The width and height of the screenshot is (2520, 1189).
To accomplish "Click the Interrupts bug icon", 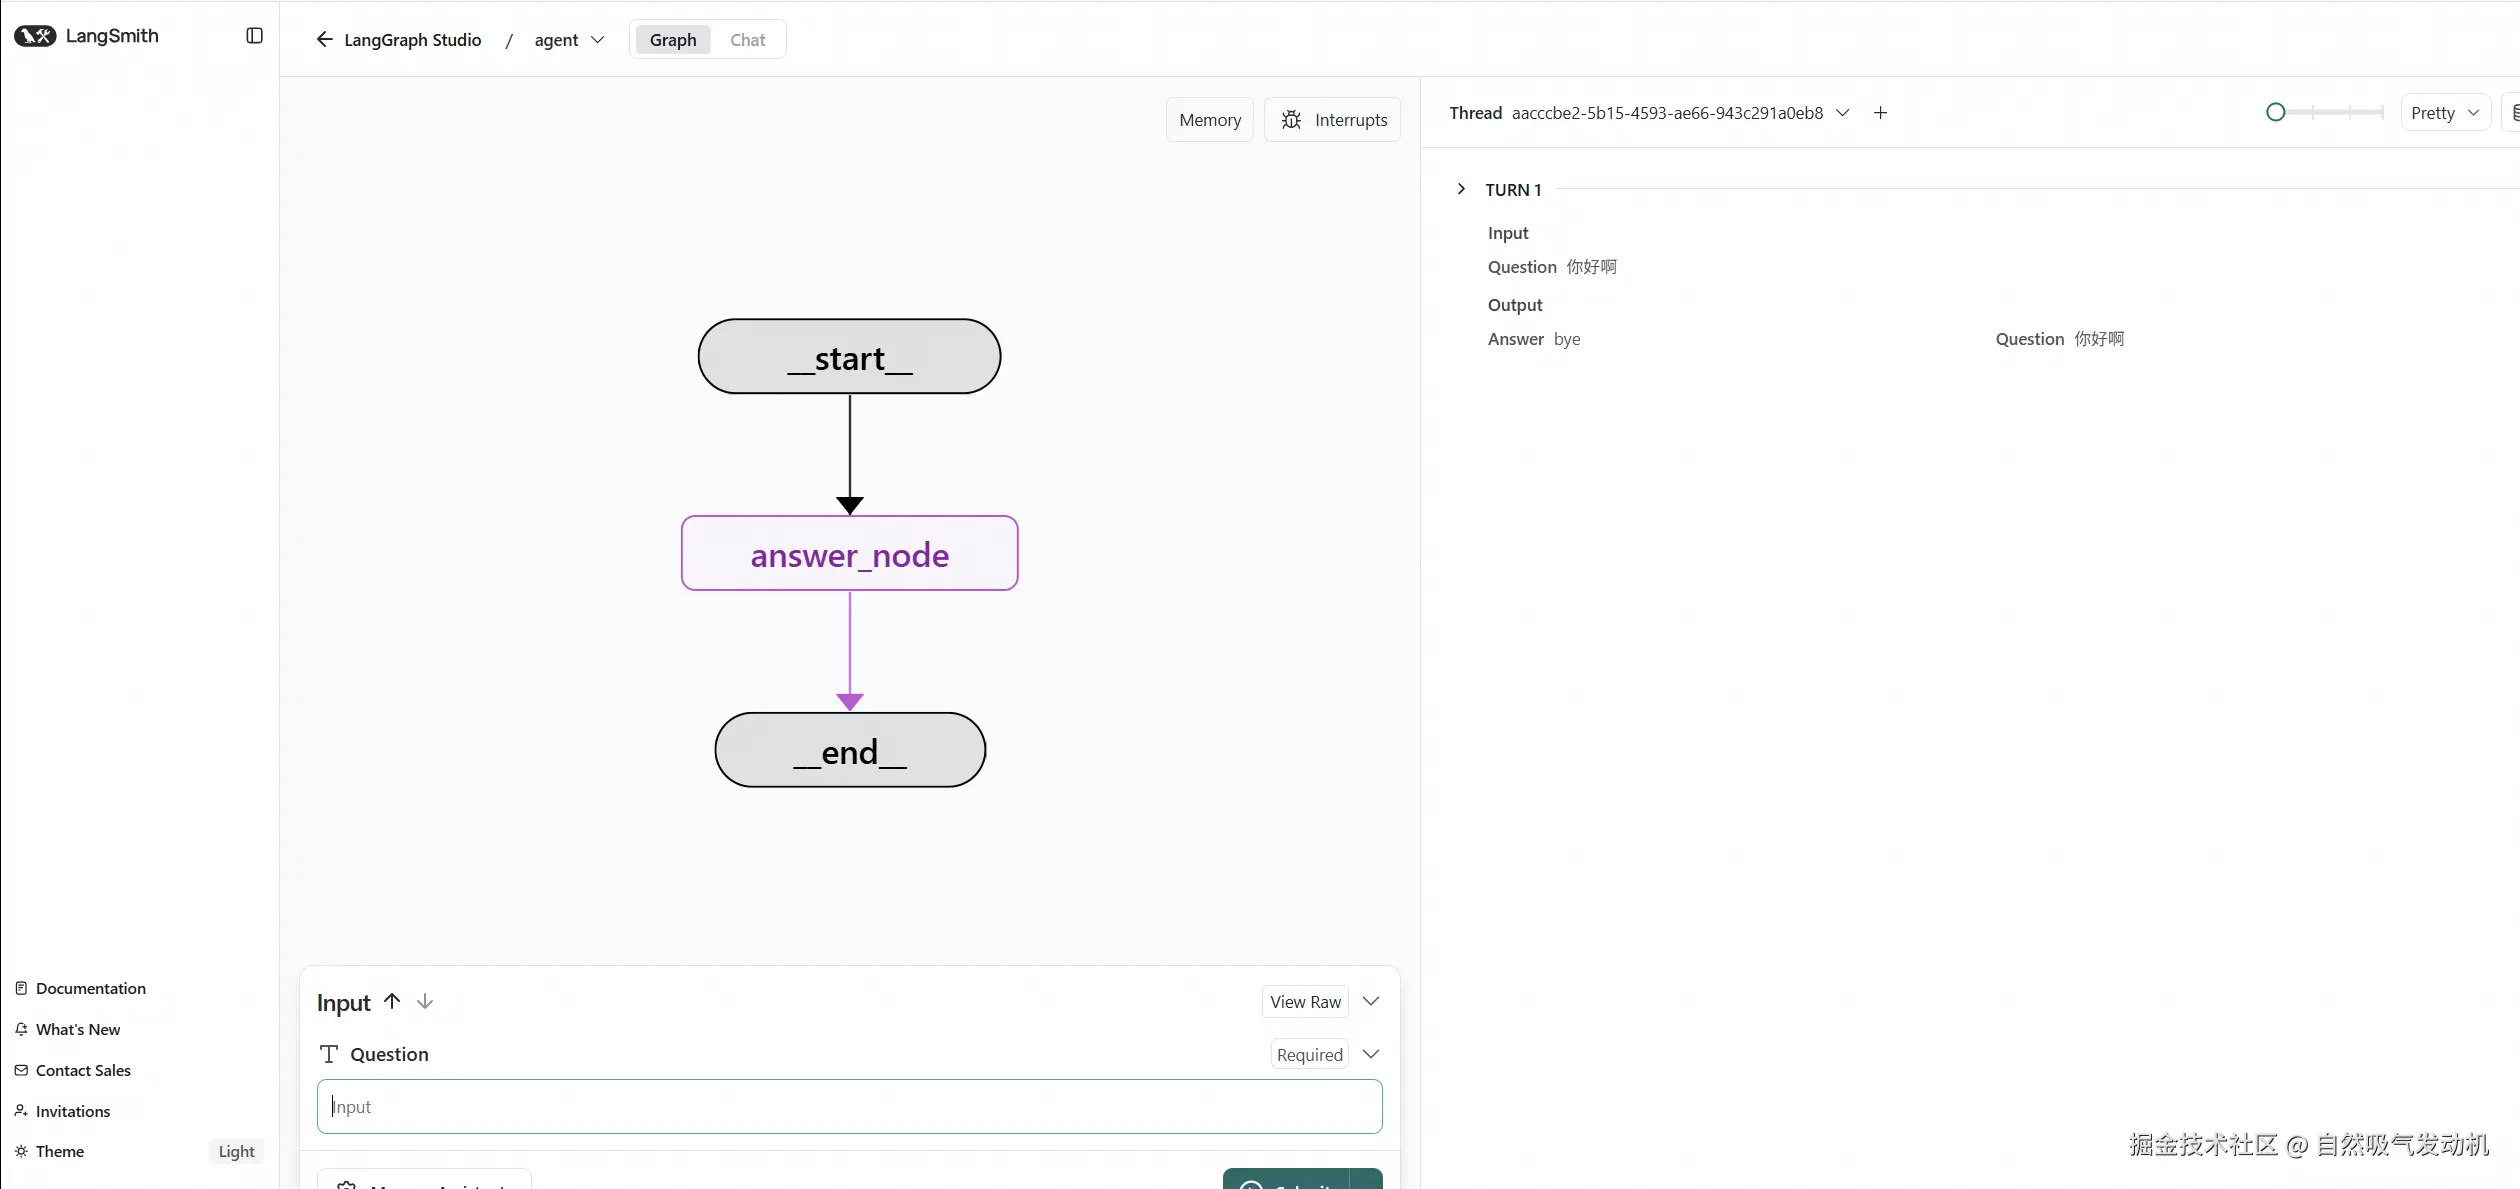I will [1291, 120].
